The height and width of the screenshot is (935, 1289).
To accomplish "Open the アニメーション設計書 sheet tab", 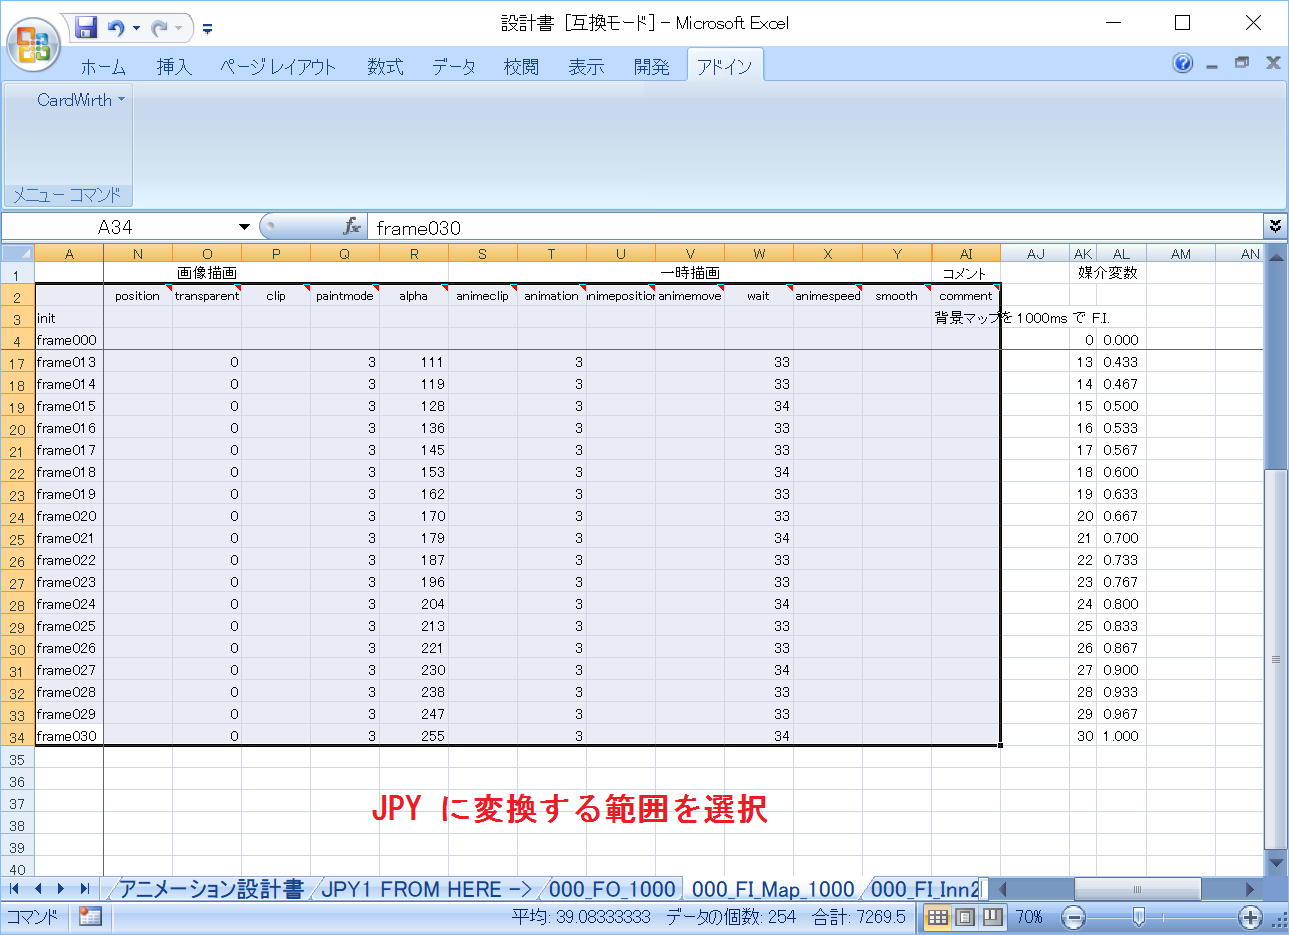I will pyautogui.click(x=212, y=889).
